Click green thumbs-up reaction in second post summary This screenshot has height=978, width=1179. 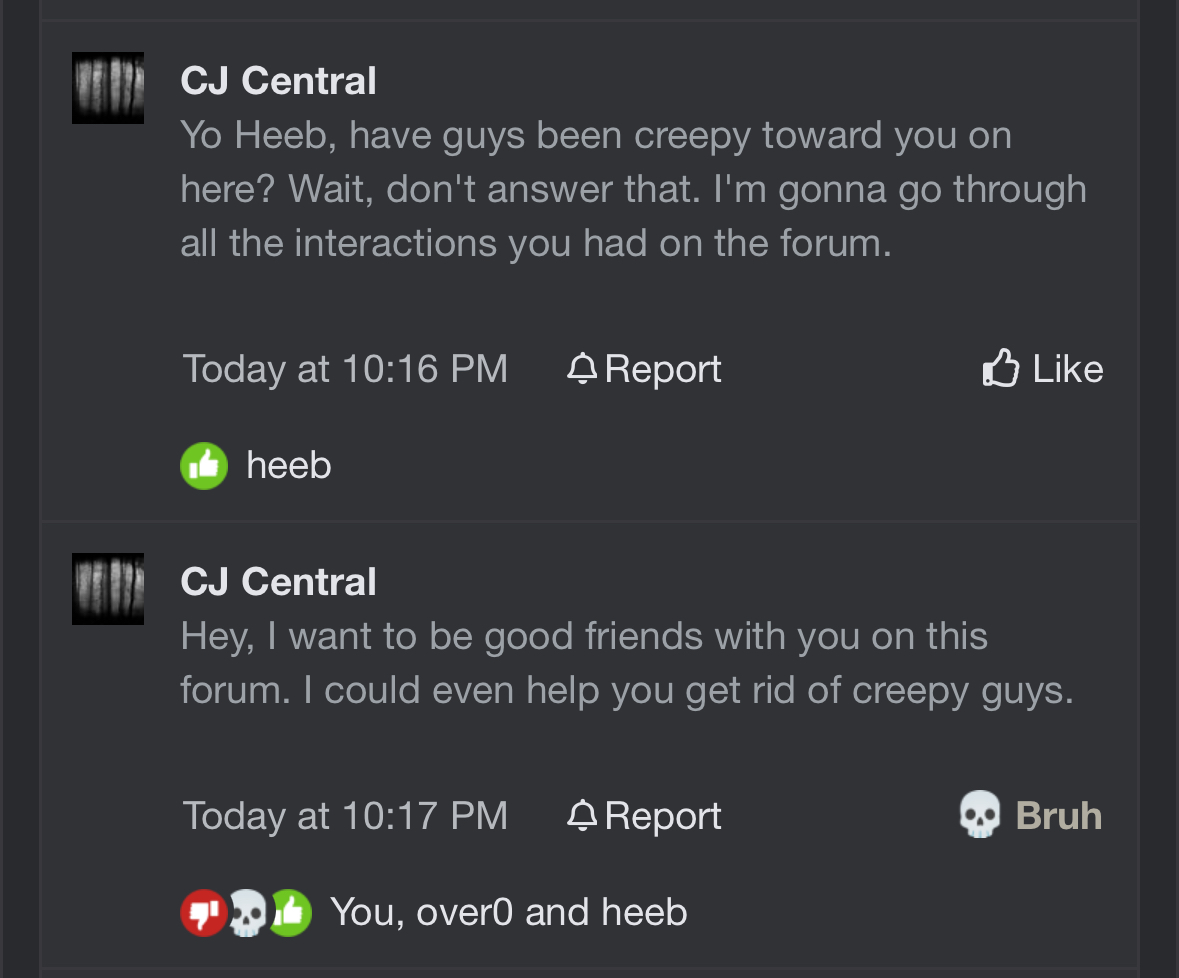(x=291, y=913)
